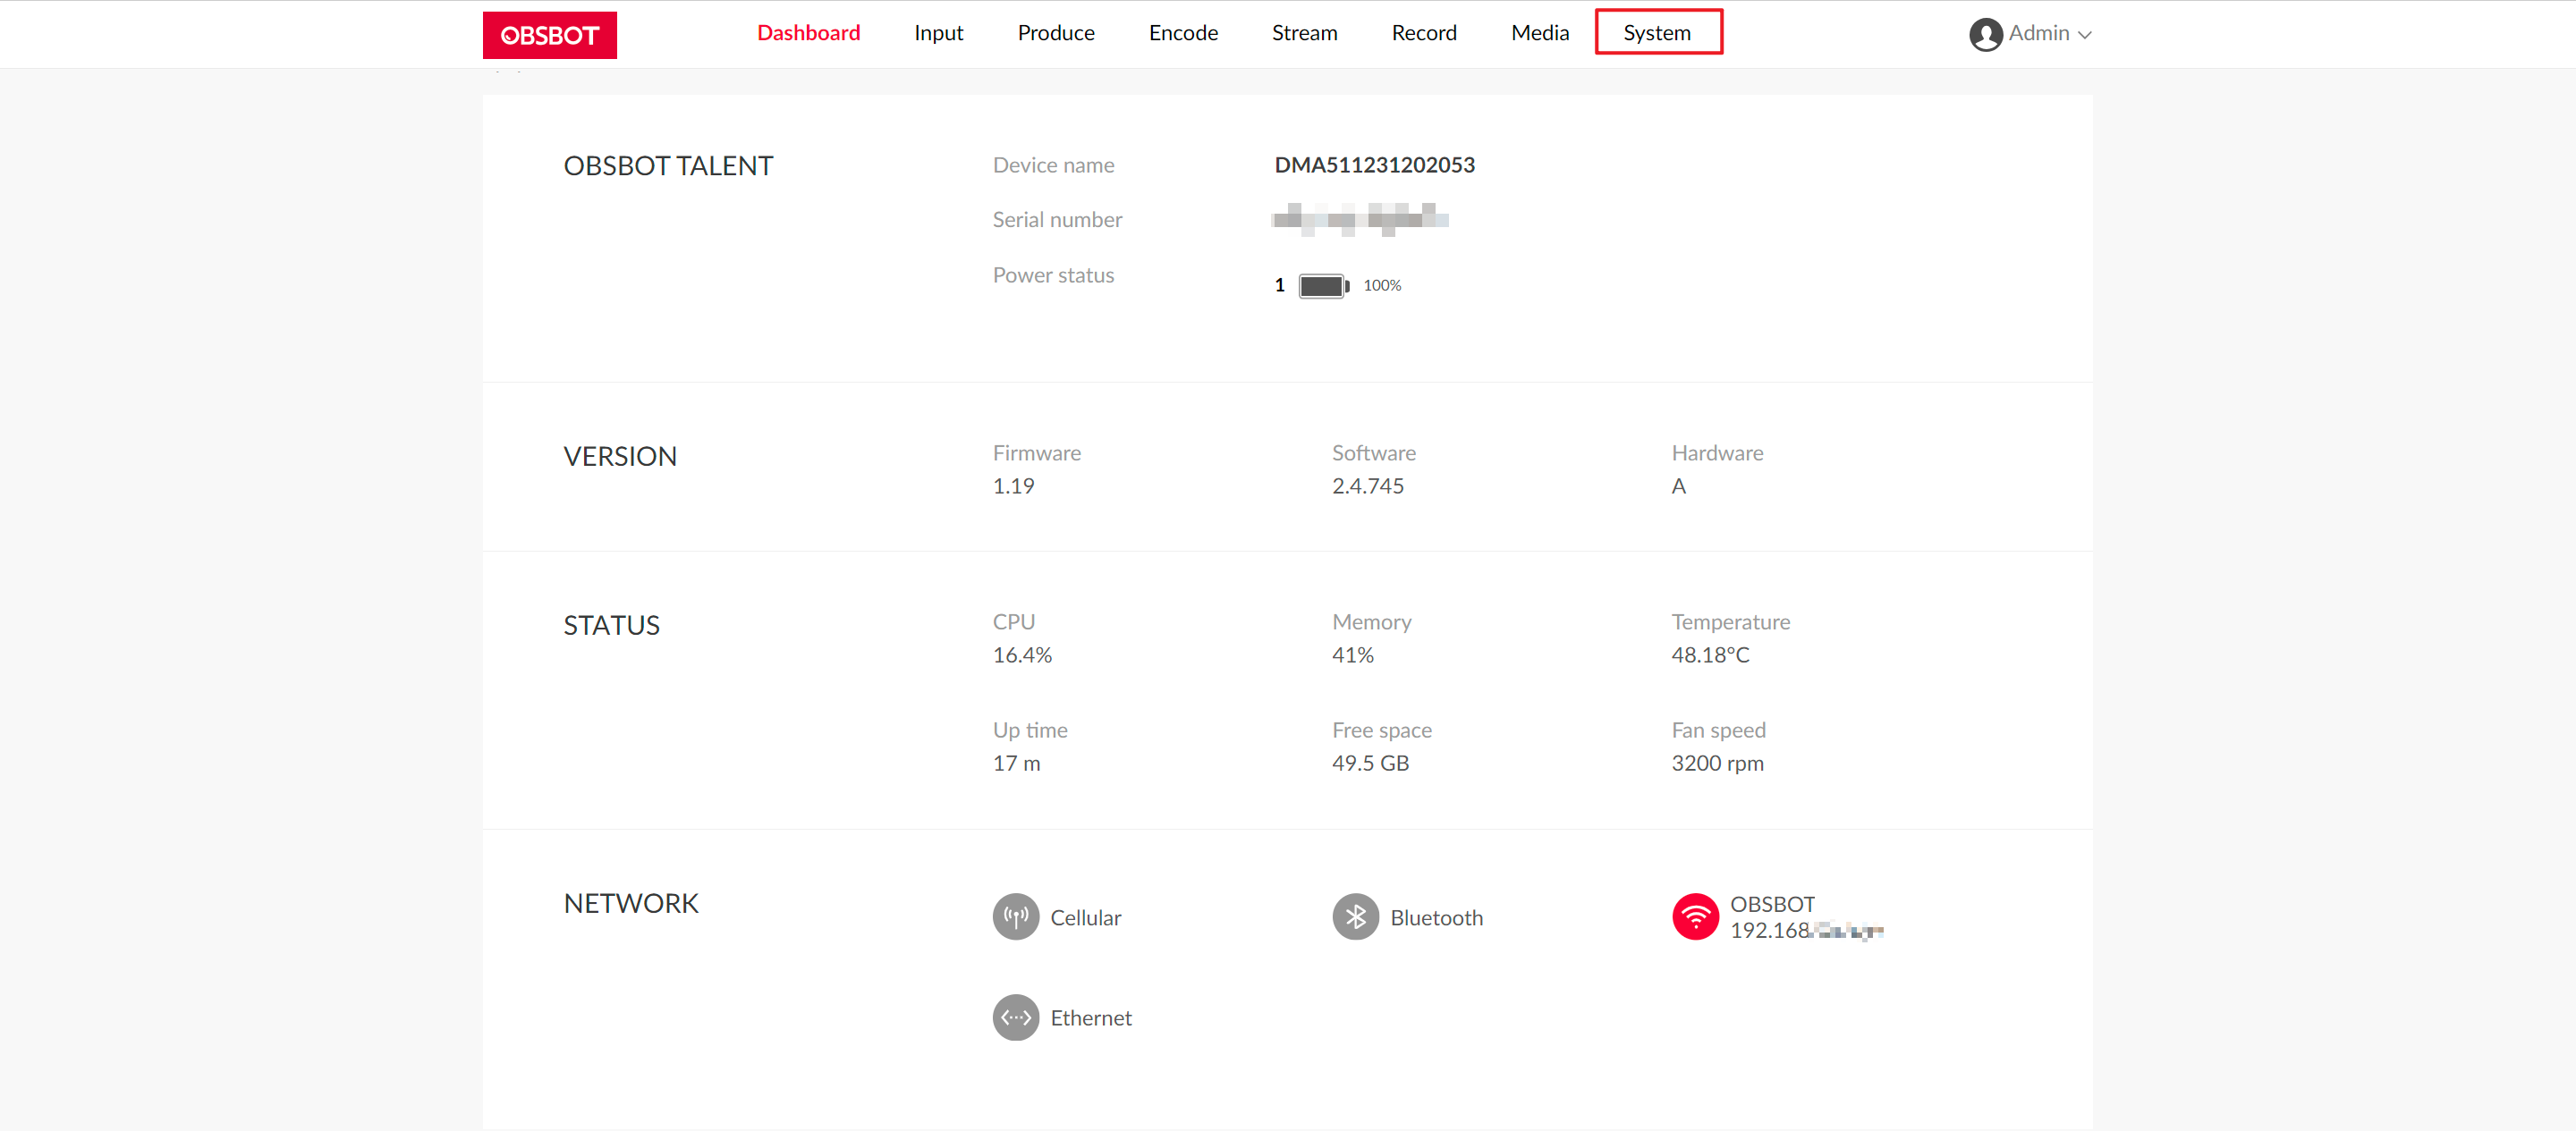This screenshot has height=1131, width=2576.
Task: Click the Bluetooth network icon
Action: tap(1355, 917)
